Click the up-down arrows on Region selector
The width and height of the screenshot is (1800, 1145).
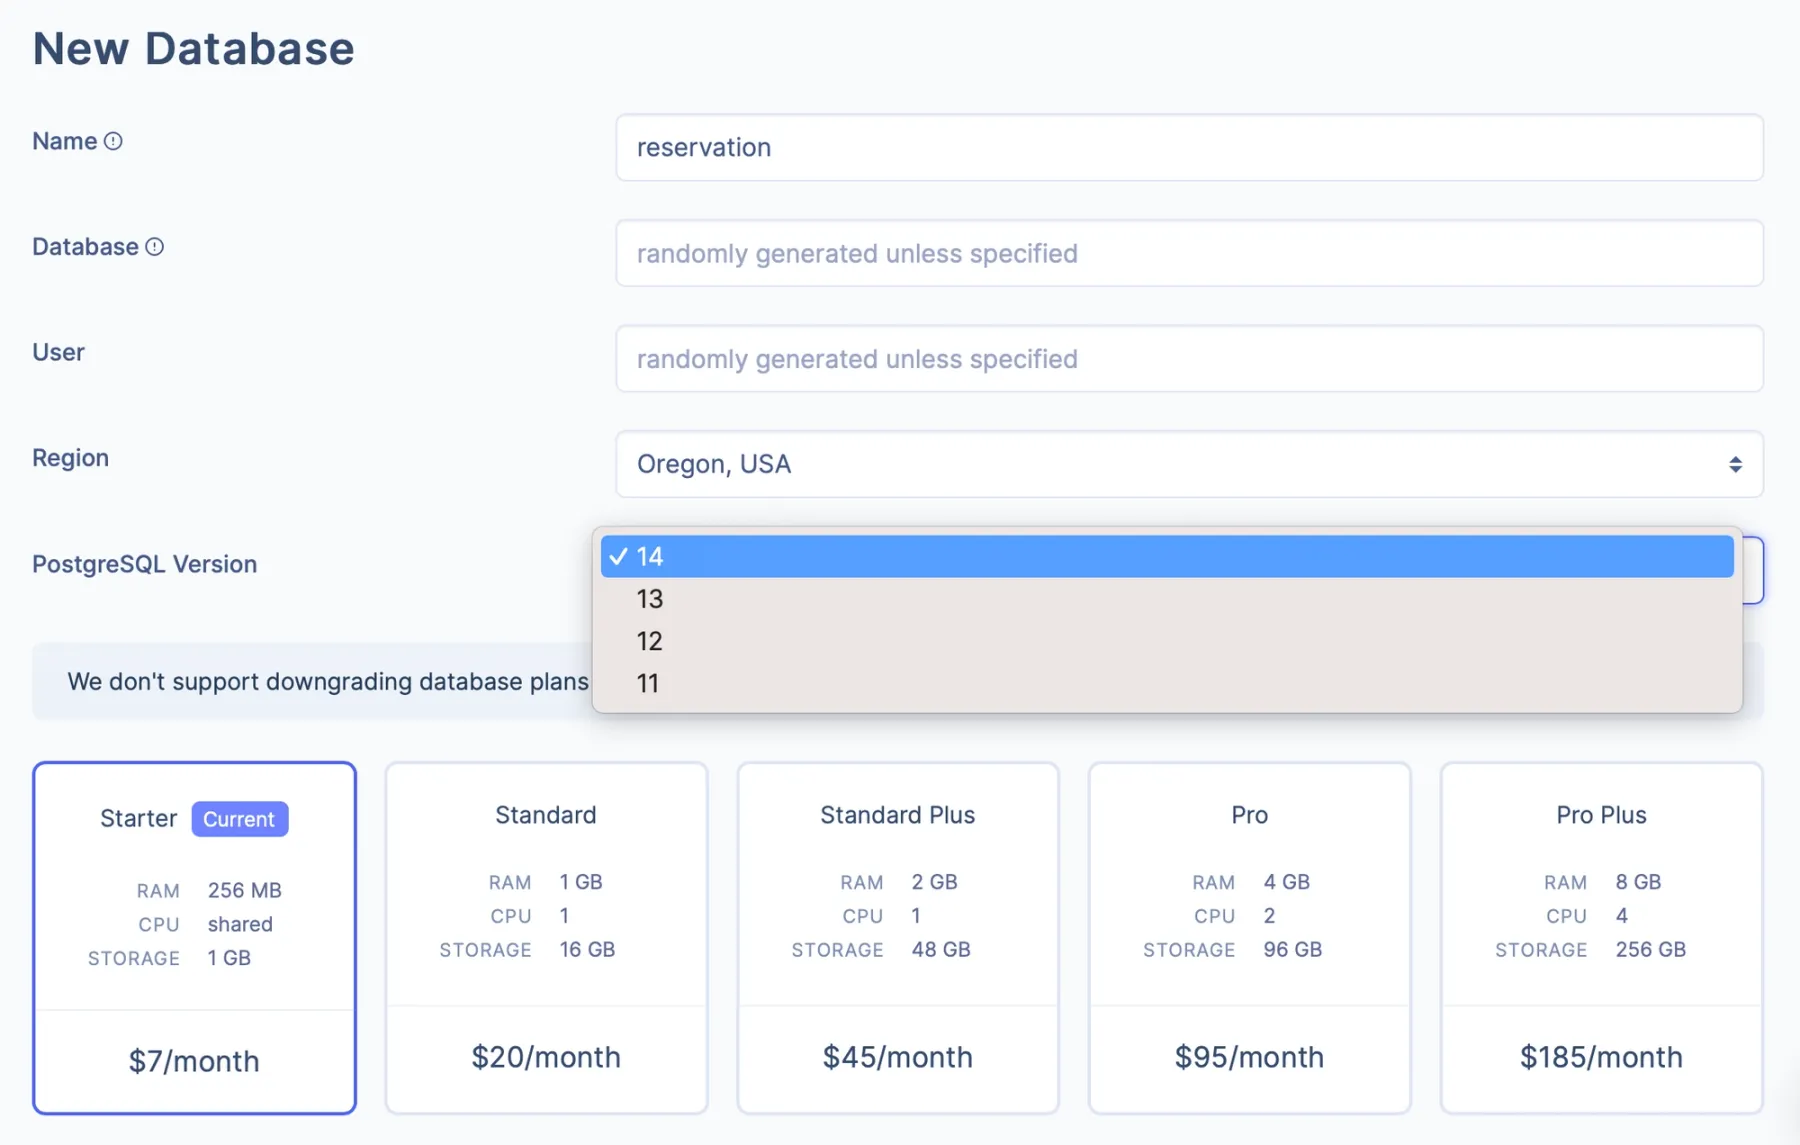coord(1734,464)
